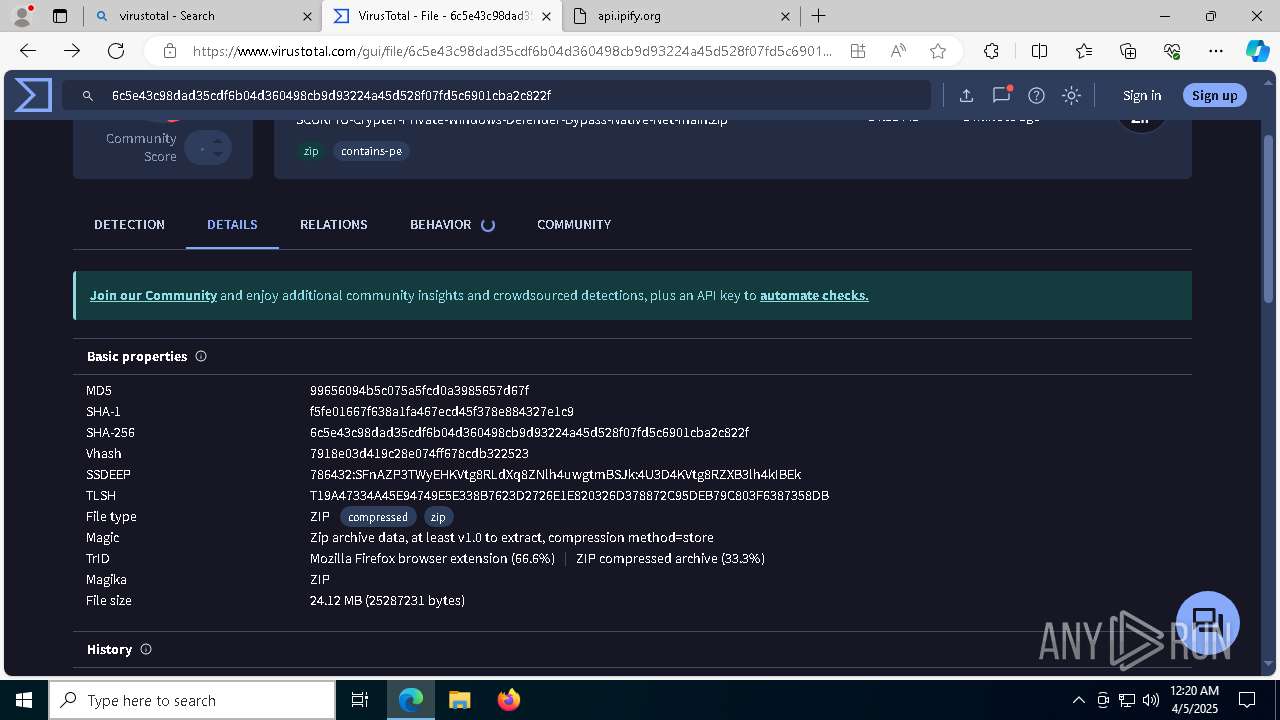Screen dimensions: 1280x720
Task: Switch to virustotal - Search tab
Action: [x=200, y=16]
